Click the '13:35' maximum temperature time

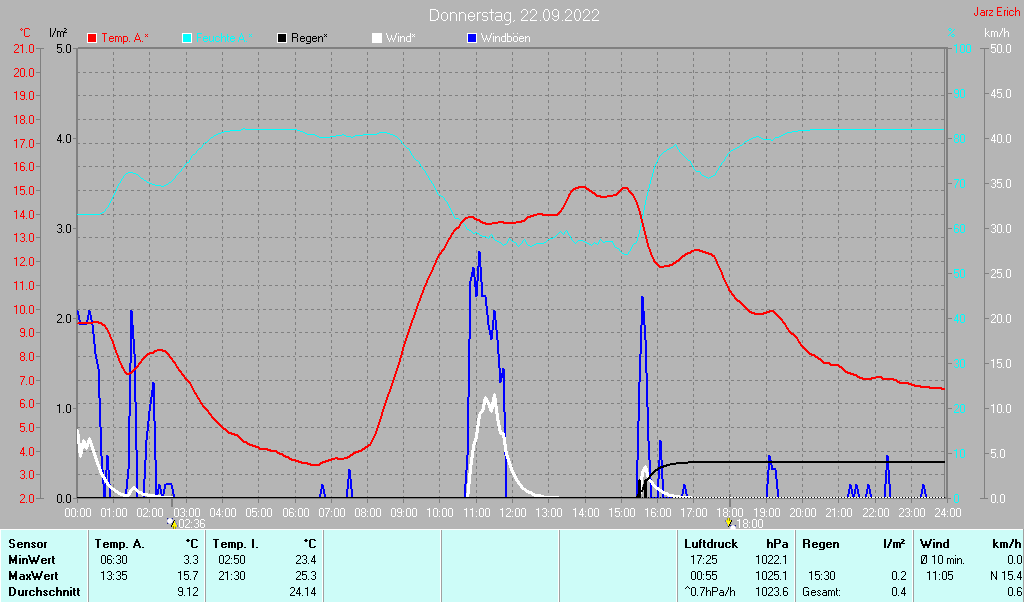114,577
